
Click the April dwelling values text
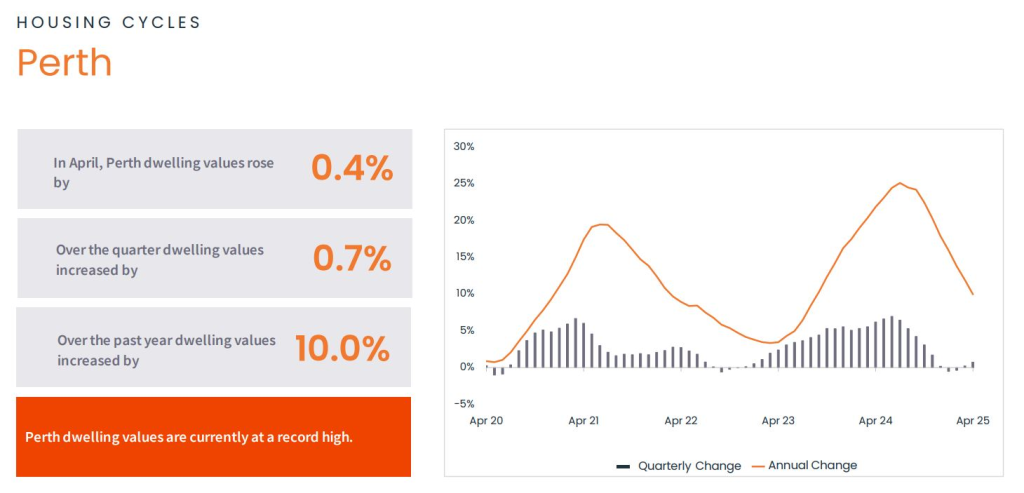(x=163, y=172)
